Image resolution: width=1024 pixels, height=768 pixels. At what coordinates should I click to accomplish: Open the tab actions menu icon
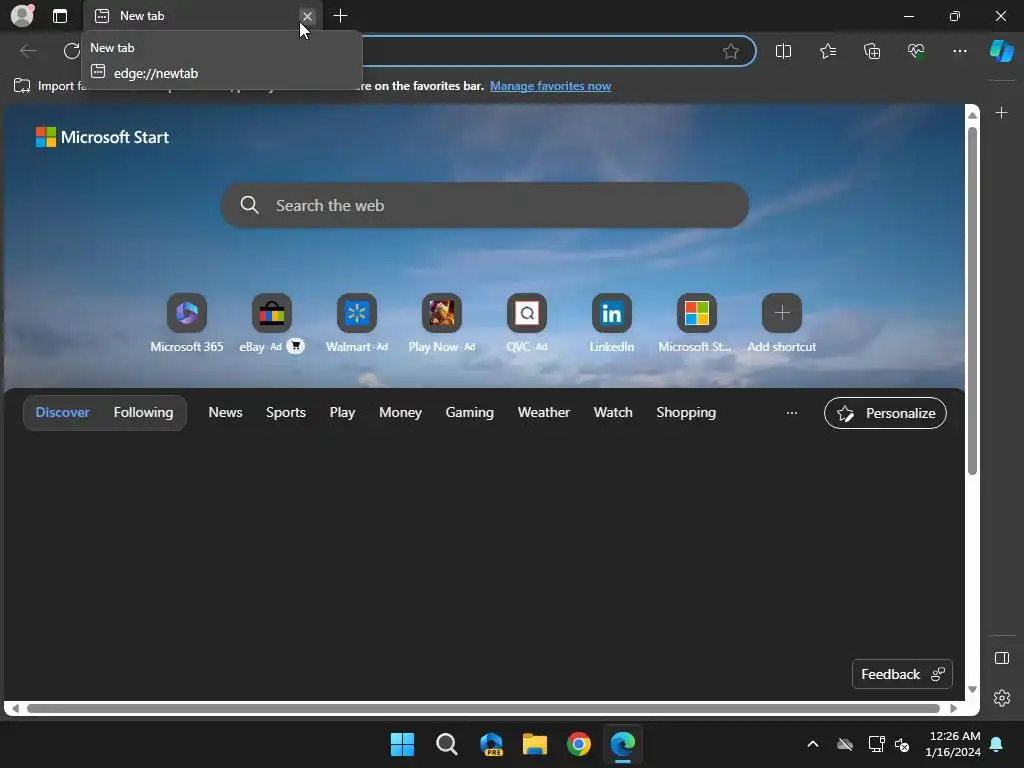pyautogui.click(x=59, y=16)
